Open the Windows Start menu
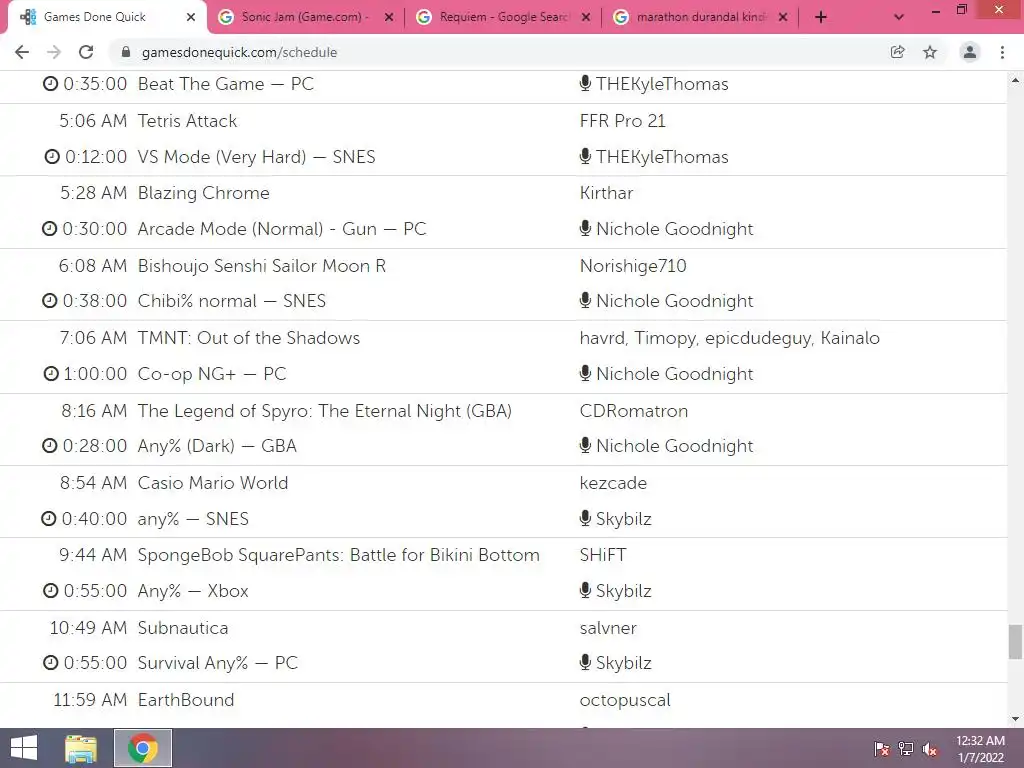The image size is (1024, 768). coord(24,748)
